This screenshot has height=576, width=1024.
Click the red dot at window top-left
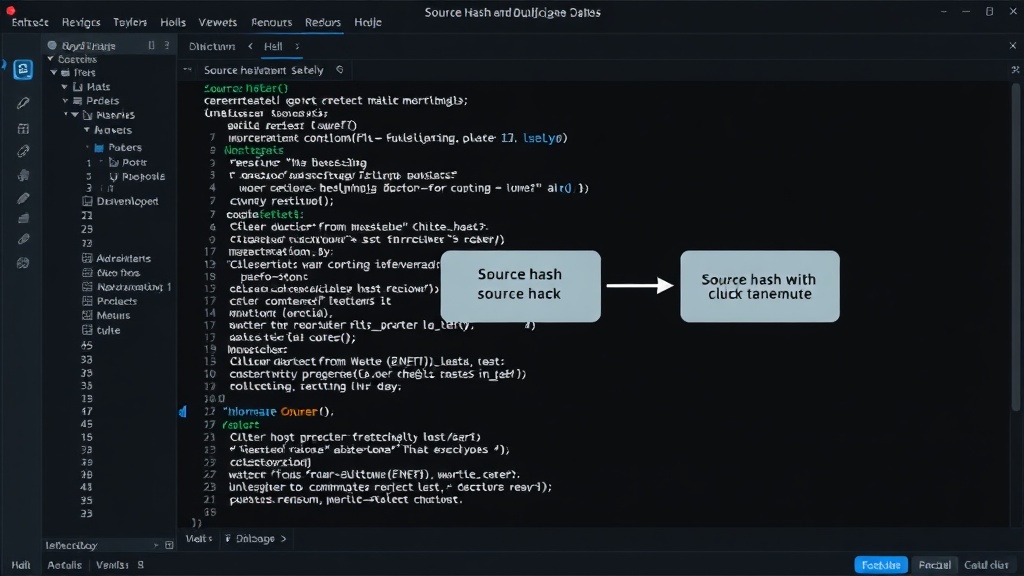[10, 10]
